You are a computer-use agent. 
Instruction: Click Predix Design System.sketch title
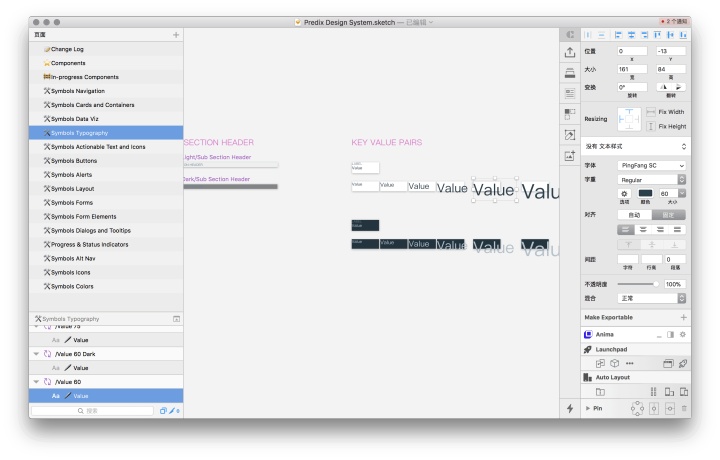(x=349, y=22)
